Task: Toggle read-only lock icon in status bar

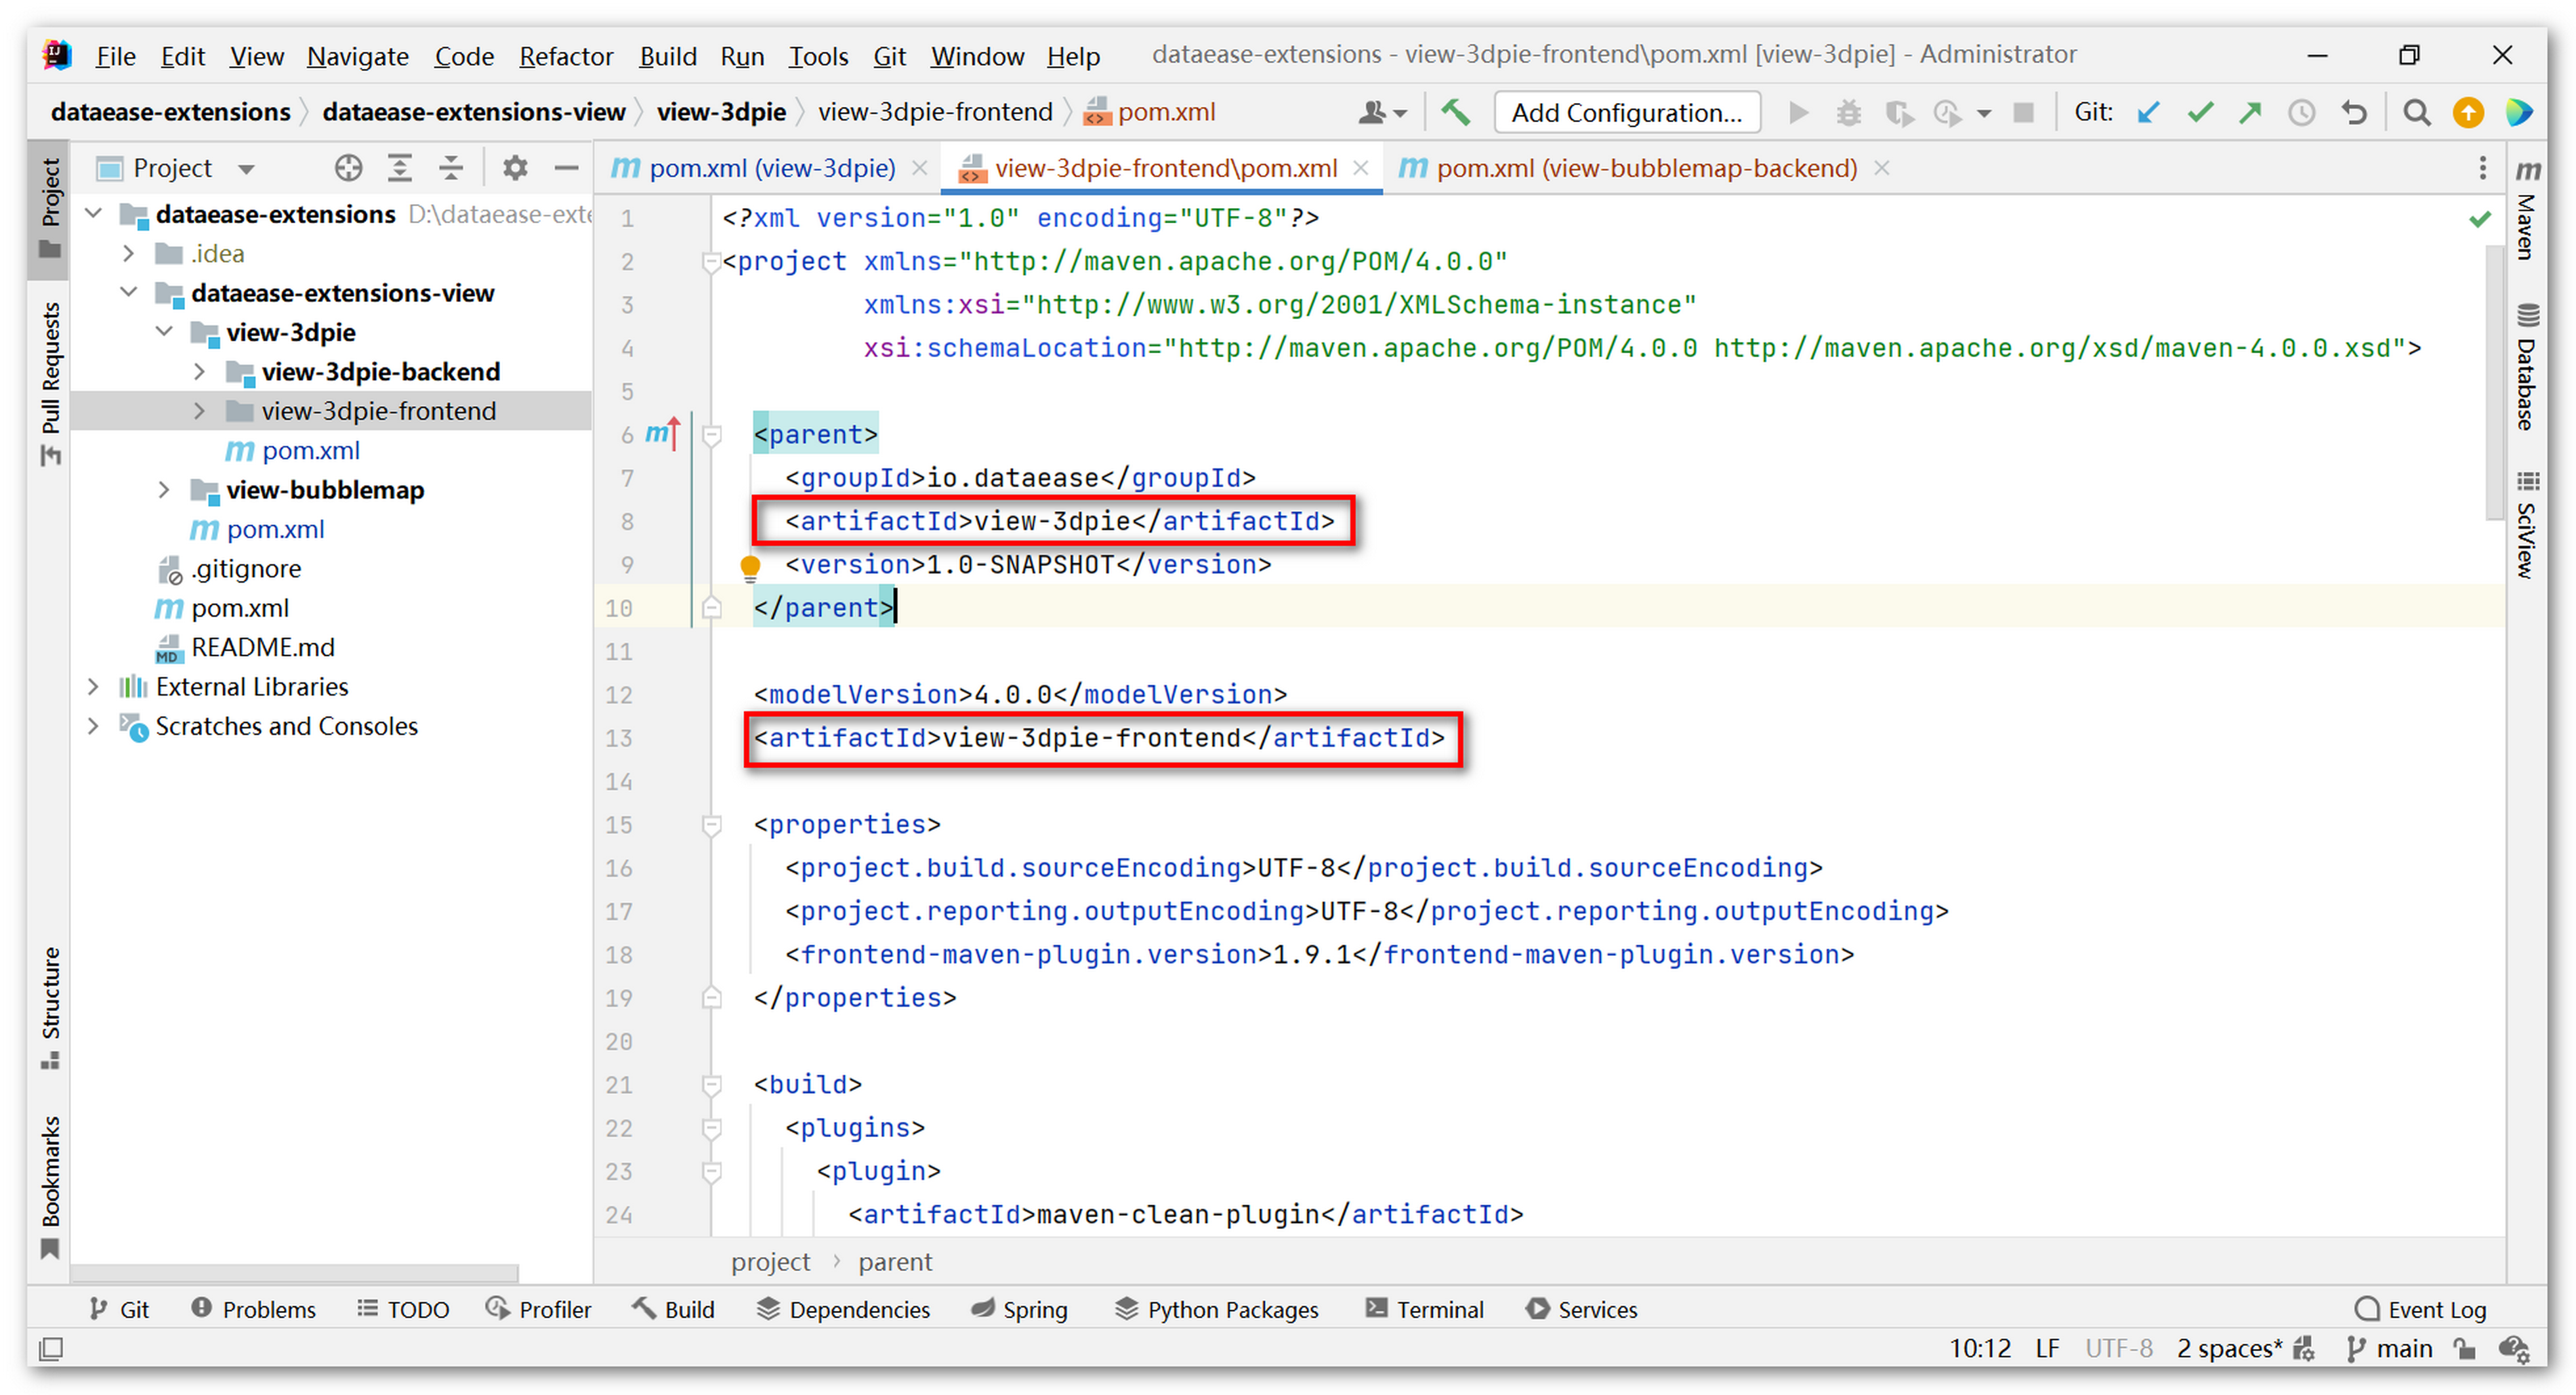Action: pyautogui.click(x=2465, y=1348)
